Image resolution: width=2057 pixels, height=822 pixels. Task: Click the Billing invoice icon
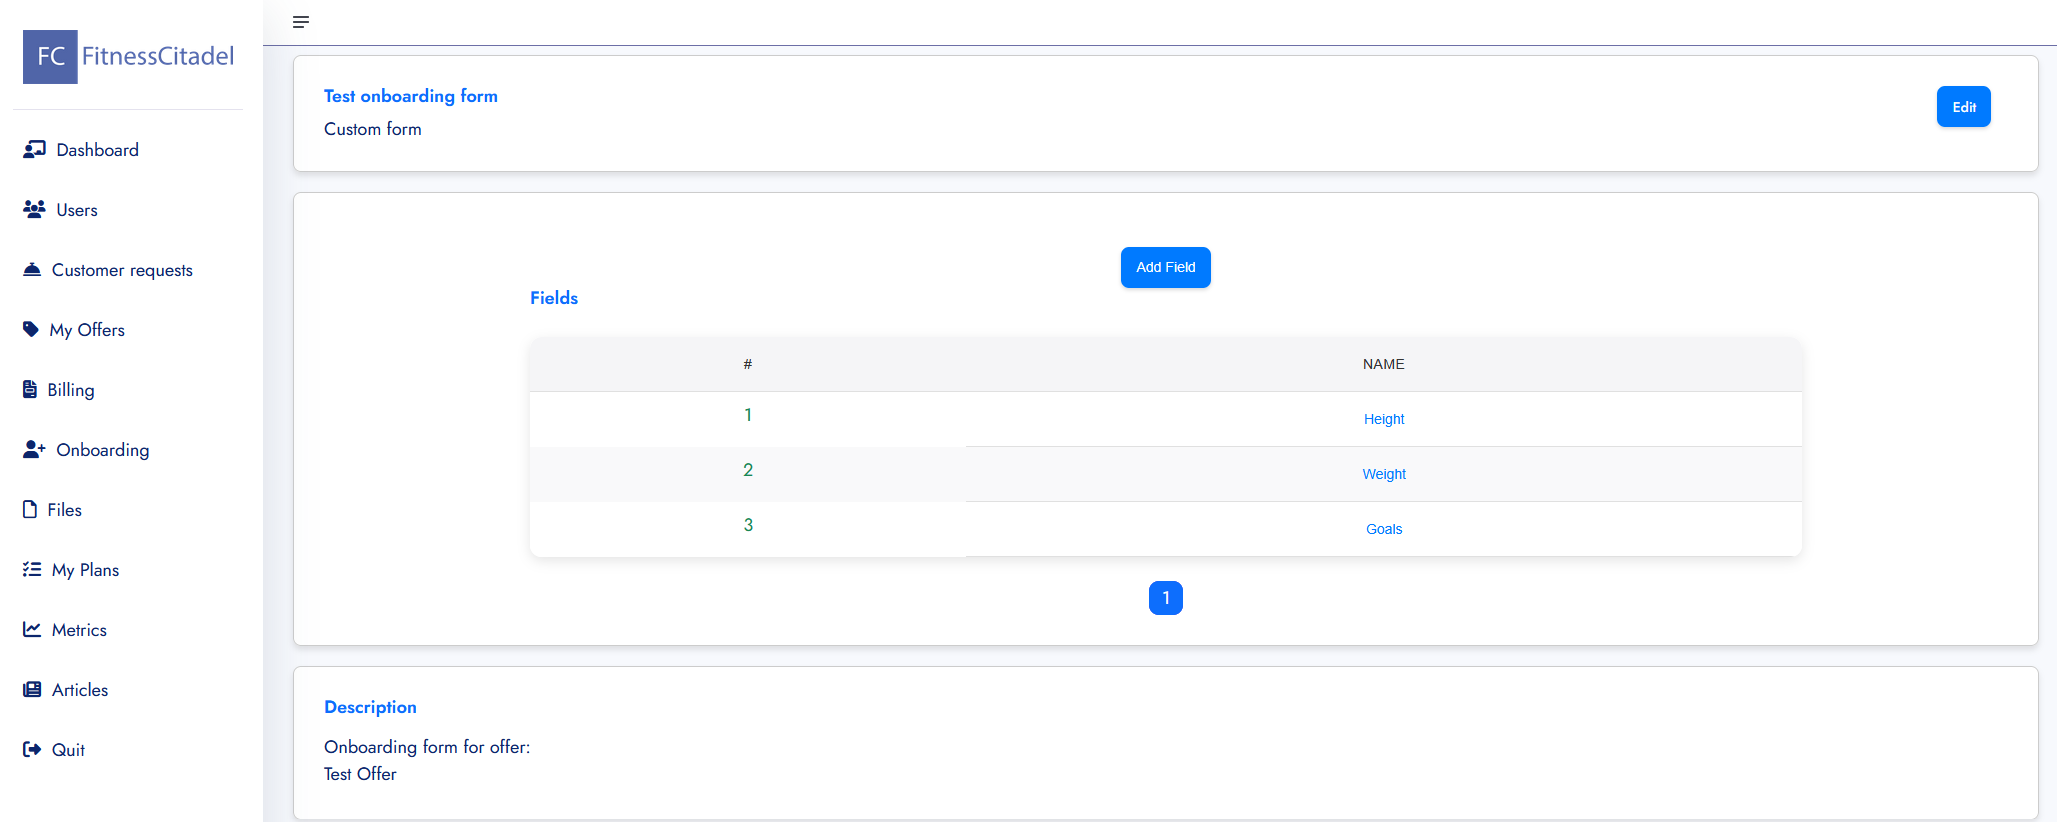[30, 389]
